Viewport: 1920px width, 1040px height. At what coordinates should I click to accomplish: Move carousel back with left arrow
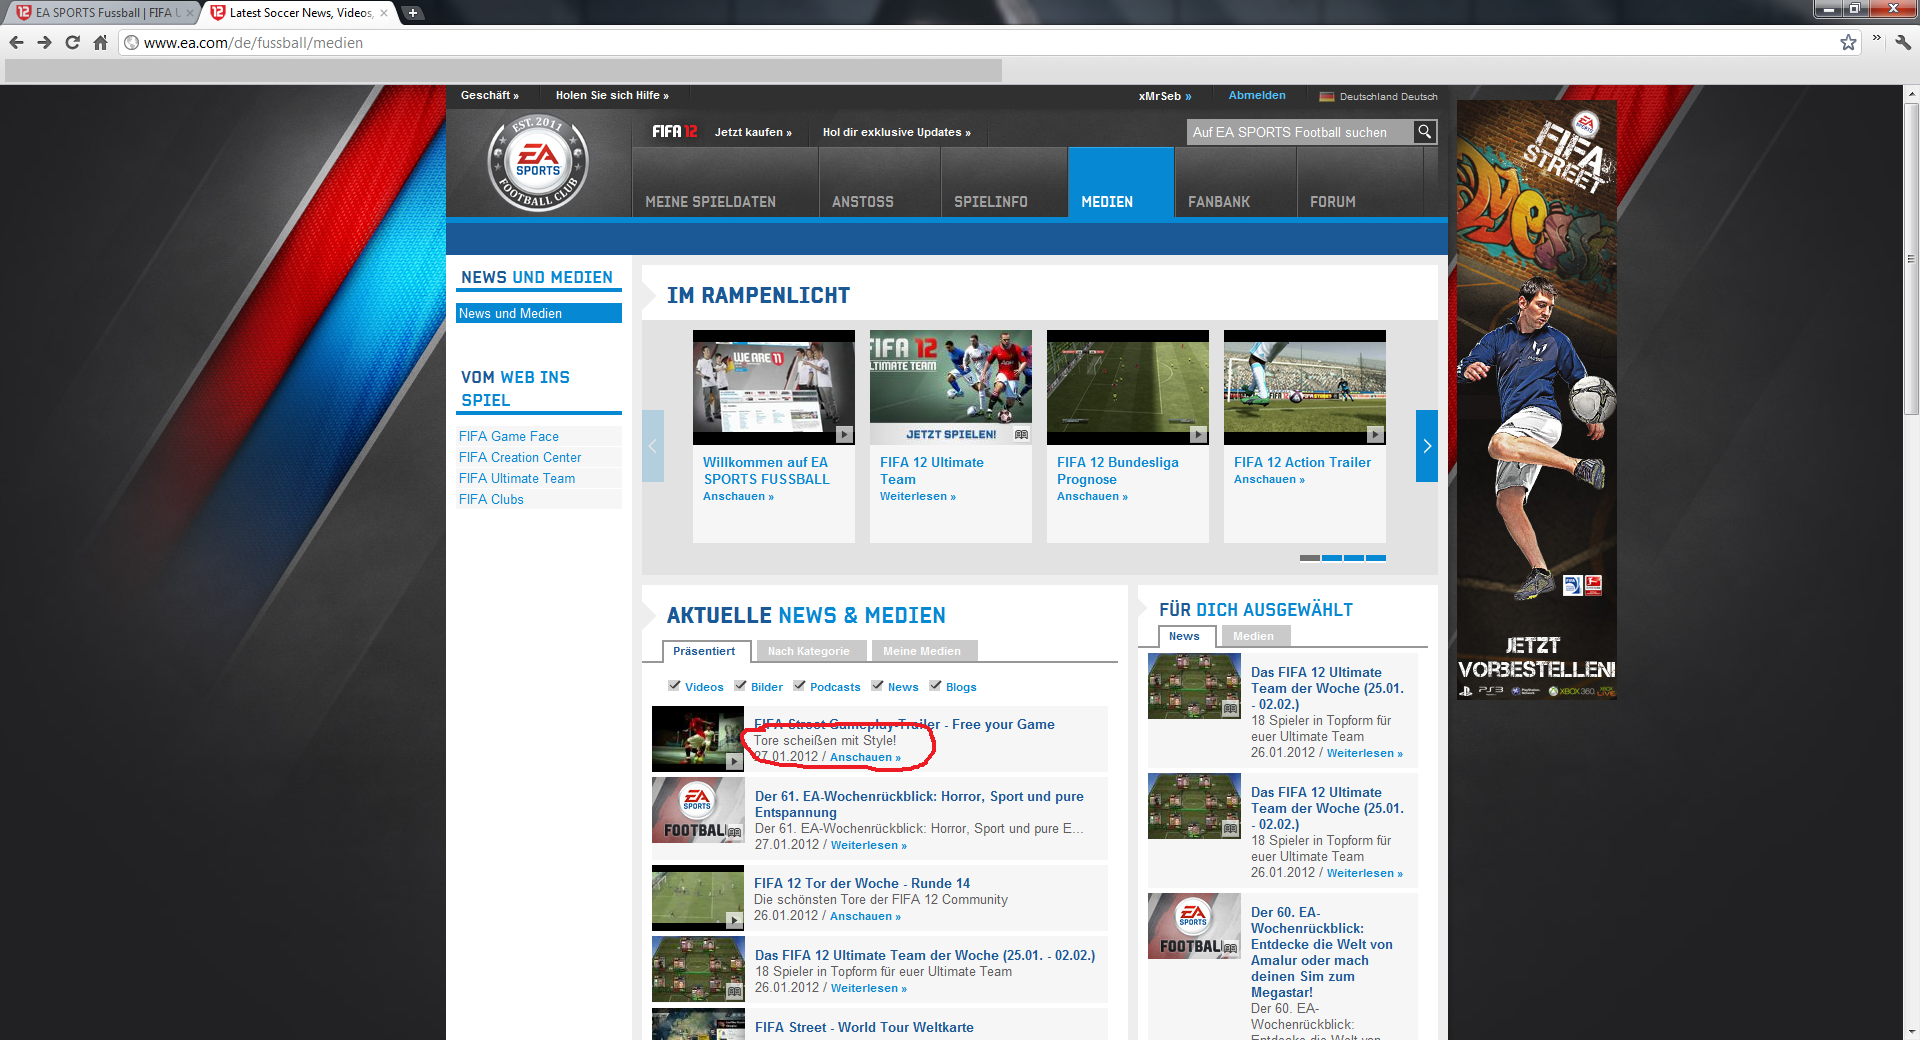click(653, 446)
